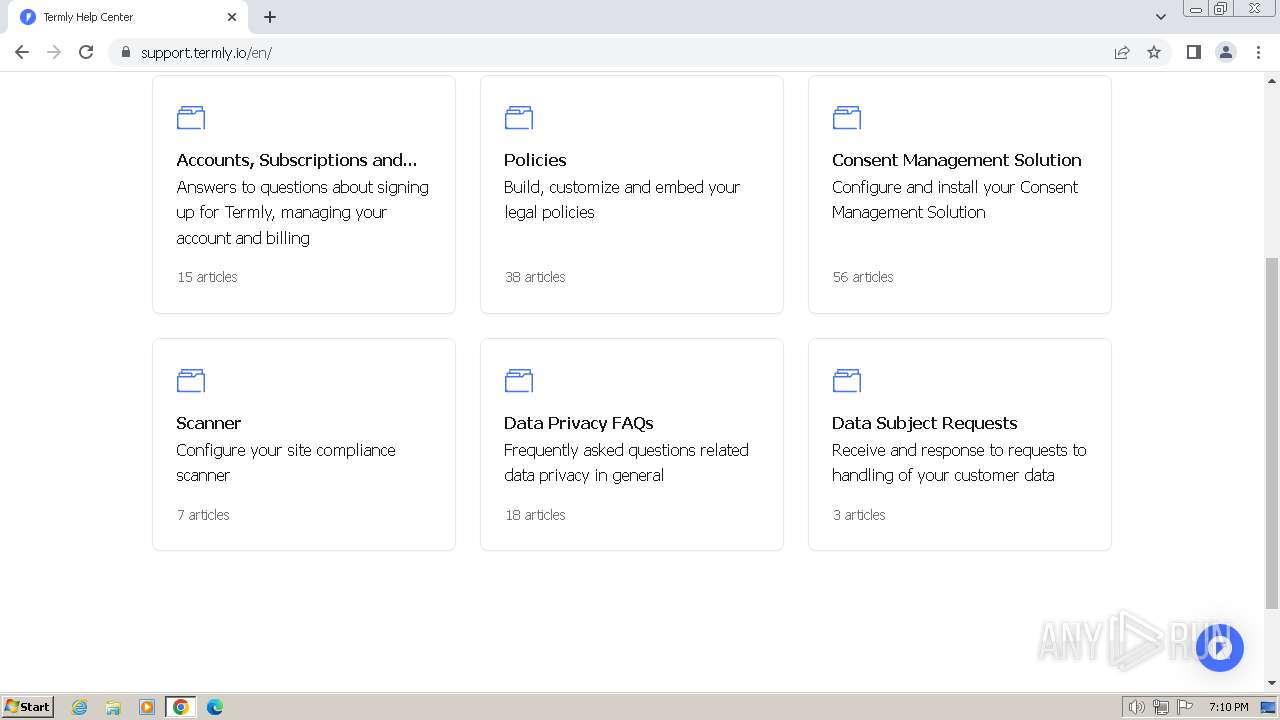Open the chat widget launcher
Viewport: 1280px width, 720px height.
pyautogui.click(x=1218, y=647)
